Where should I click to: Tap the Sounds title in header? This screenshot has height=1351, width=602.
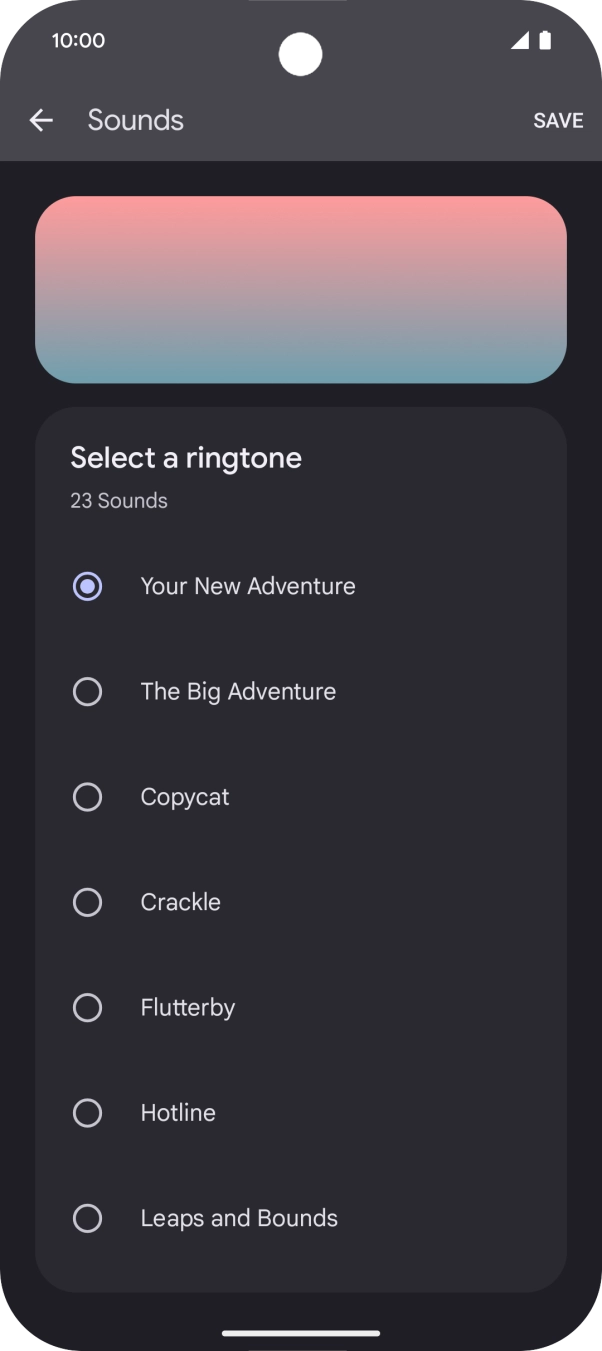tap(135, 120)
